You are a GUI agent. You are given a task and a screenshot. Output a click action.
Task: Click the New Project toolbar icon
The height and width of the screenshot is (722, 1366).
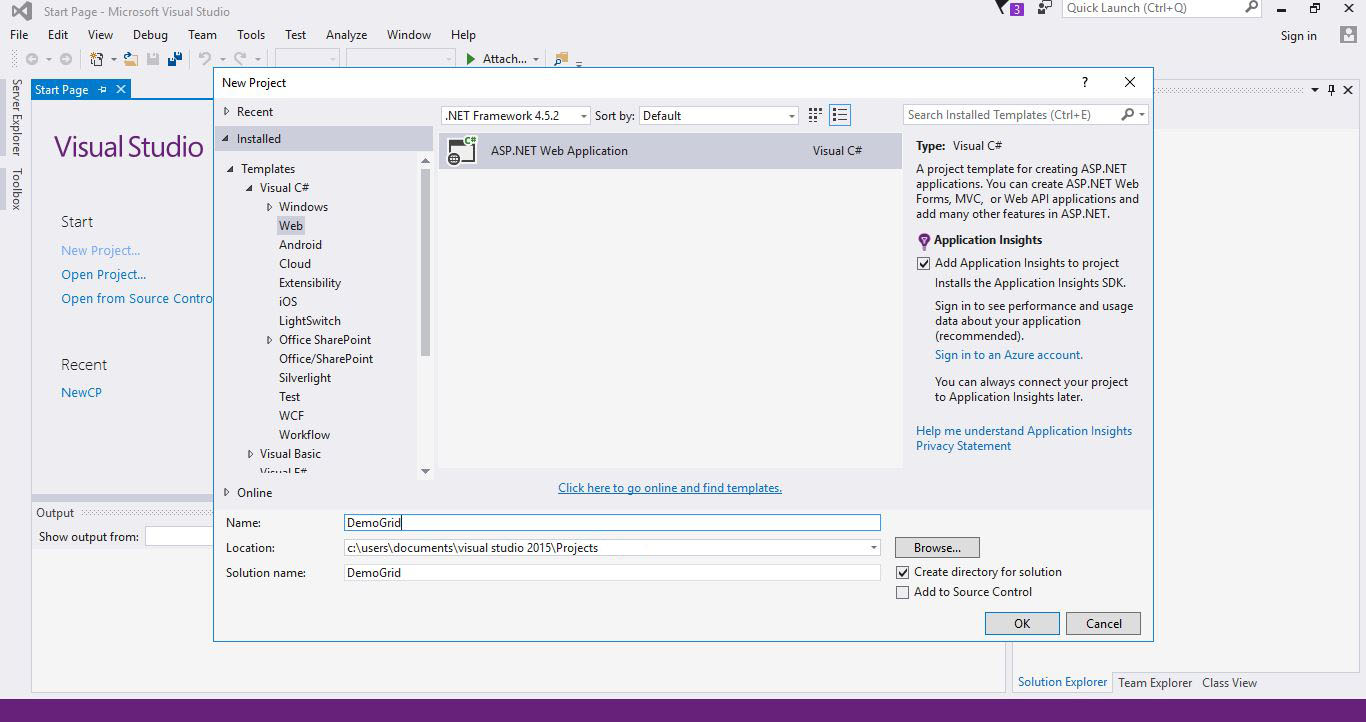point(97,59)
